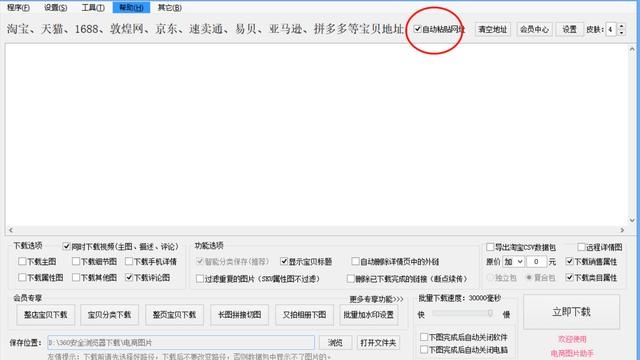This screenshot has width=640, height=360.
Task: Click the 宝贝分类下载 button
Action: 109,315
